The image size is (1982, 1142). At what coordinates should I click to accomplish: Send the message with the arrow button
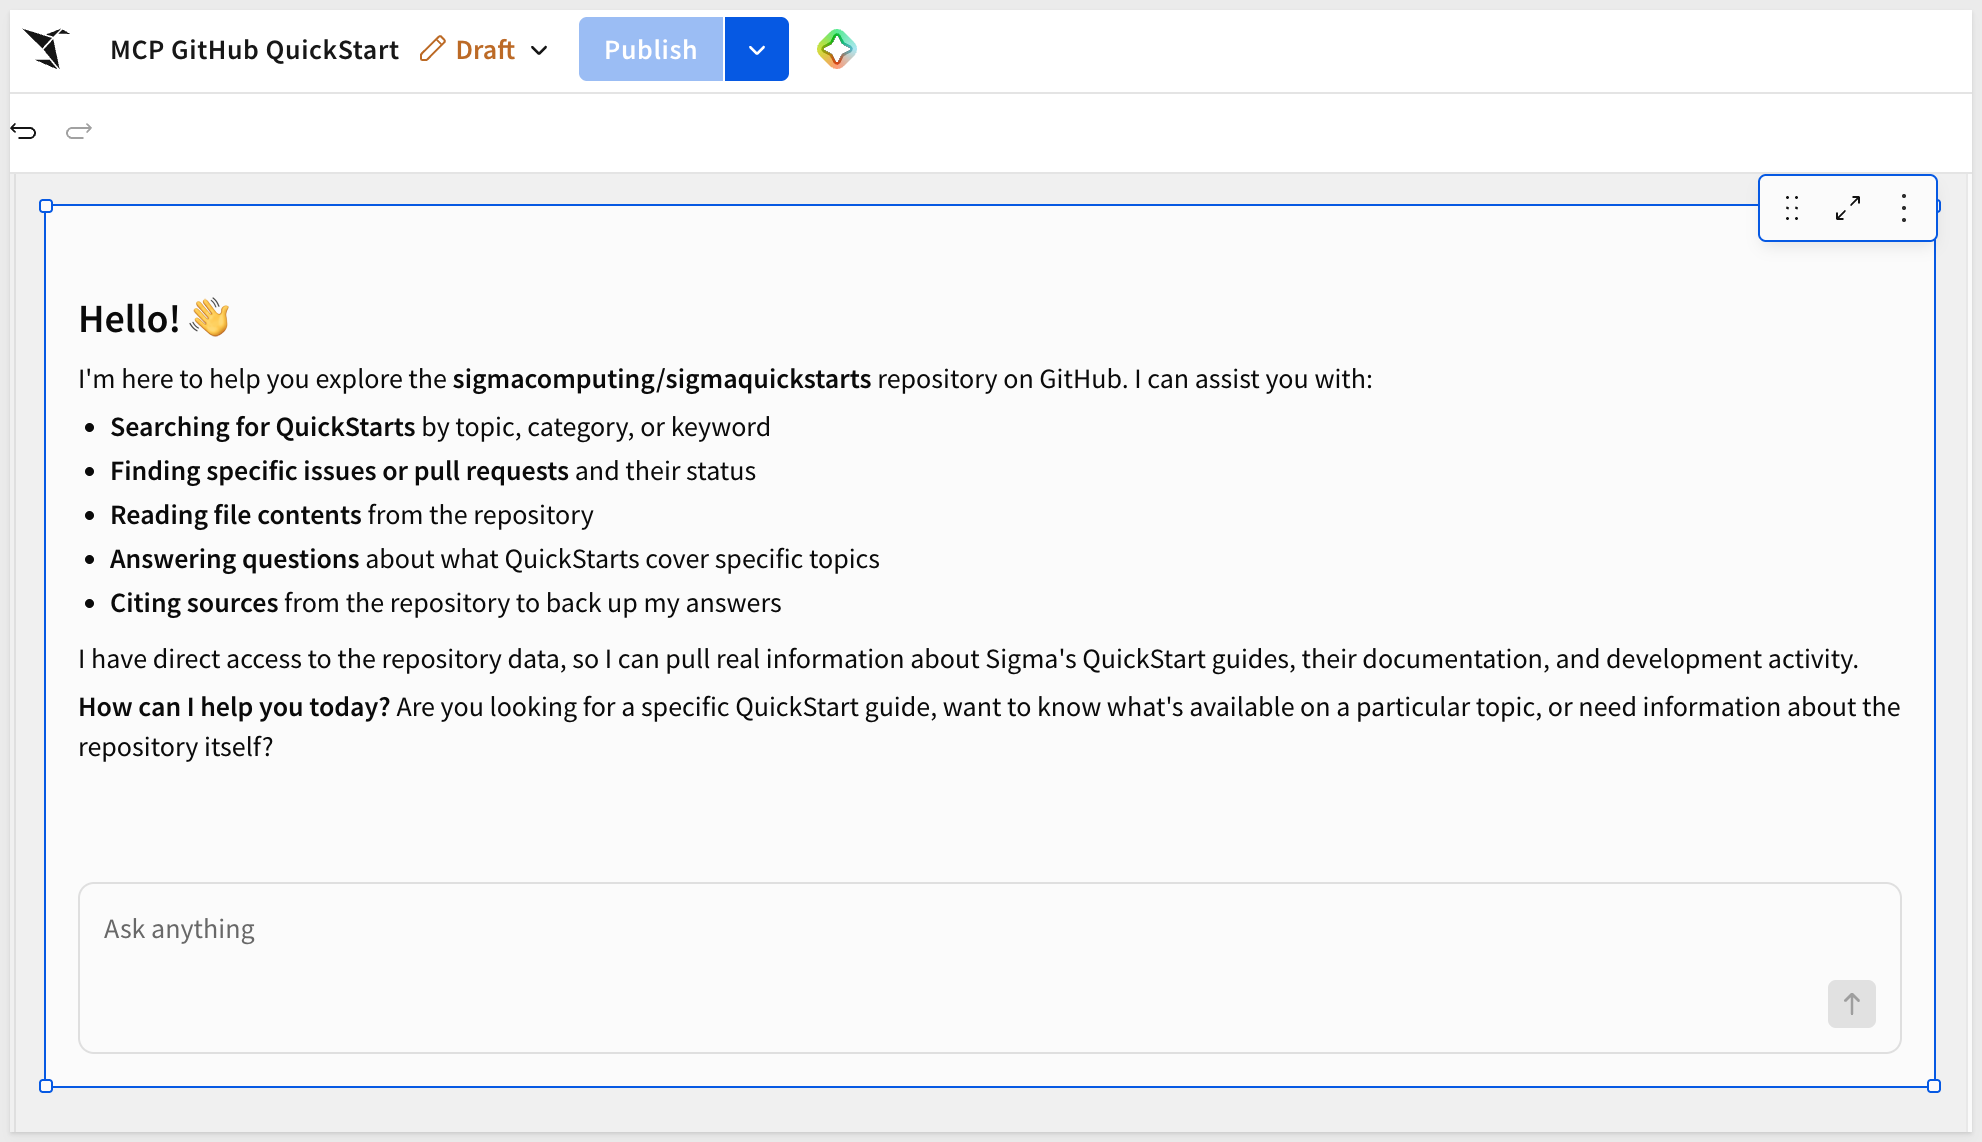pos(1852,1004)
